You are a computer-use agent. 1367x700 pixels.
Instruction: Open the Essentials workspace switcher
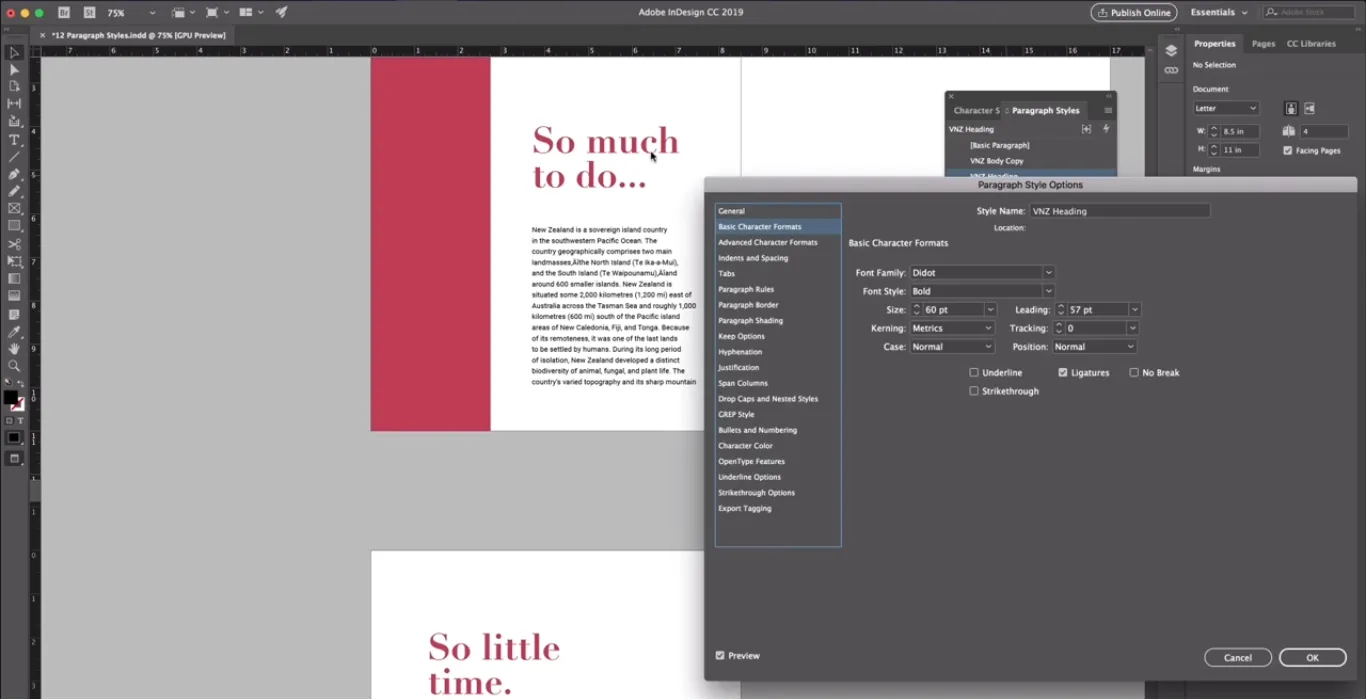[1218, 13]
